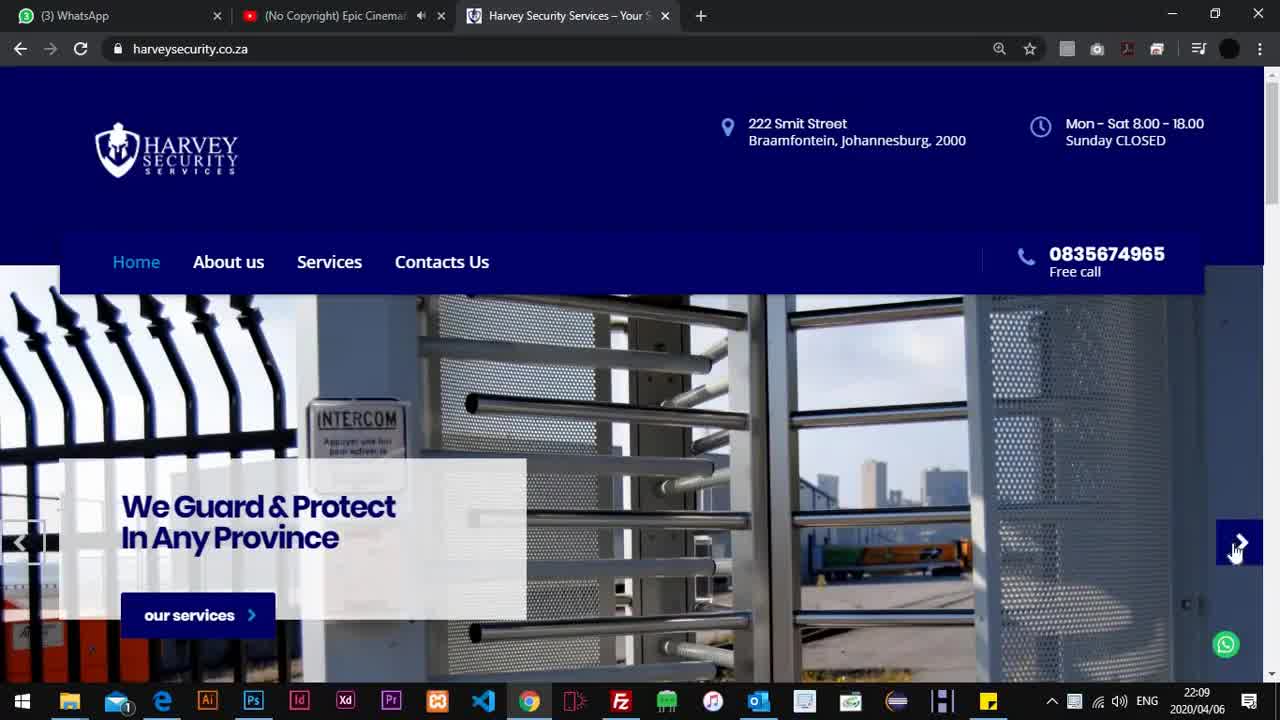This screenshot has height=720, width=1280.
Task: Open the taskbar clock and date
Action: pyautogui.click(x=1197, y=701)
